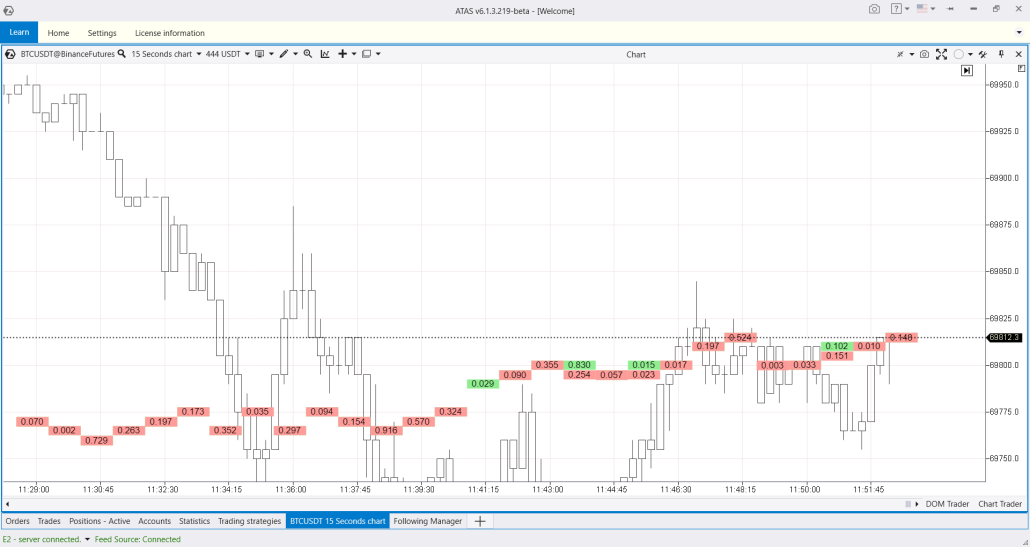Open the Trading strategies tab
This screenshot has width=1030, height=547.
250,521
